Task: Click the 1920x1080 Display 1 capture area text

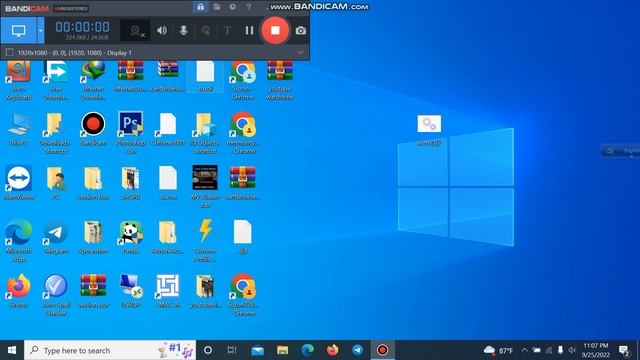Action: [x=75, y=53]
